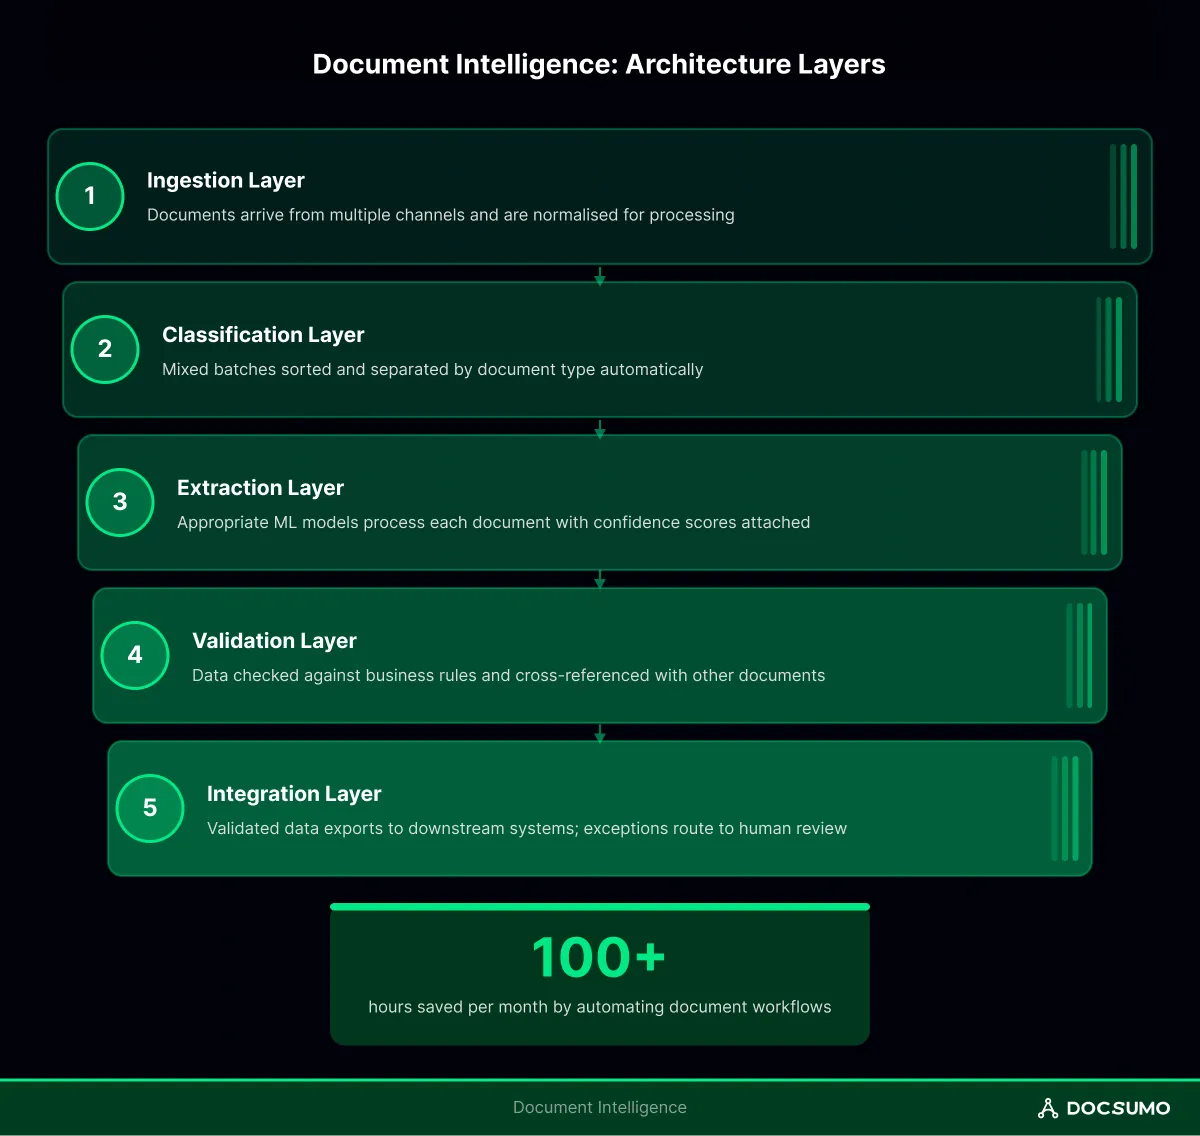This screenshot has width=1200, height=1136.
Task: Click 'Data checked against business rules' description
Action: [509, 675]
